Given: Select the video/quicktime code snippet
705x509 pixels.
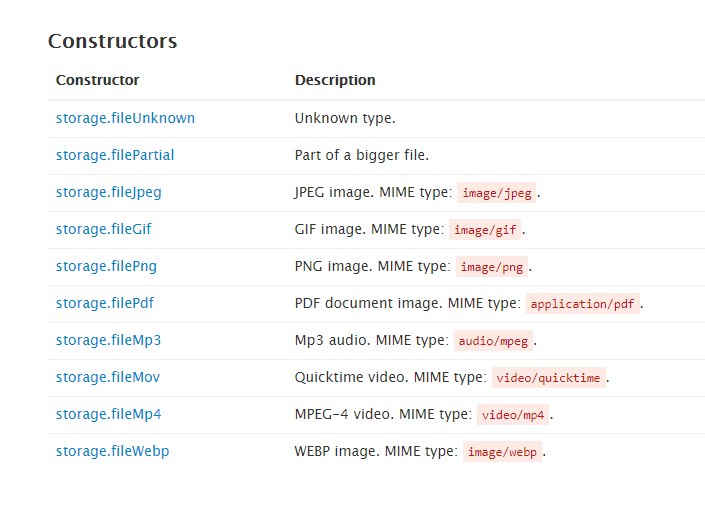Looking at the screenshot, I should tap(549, 378).
